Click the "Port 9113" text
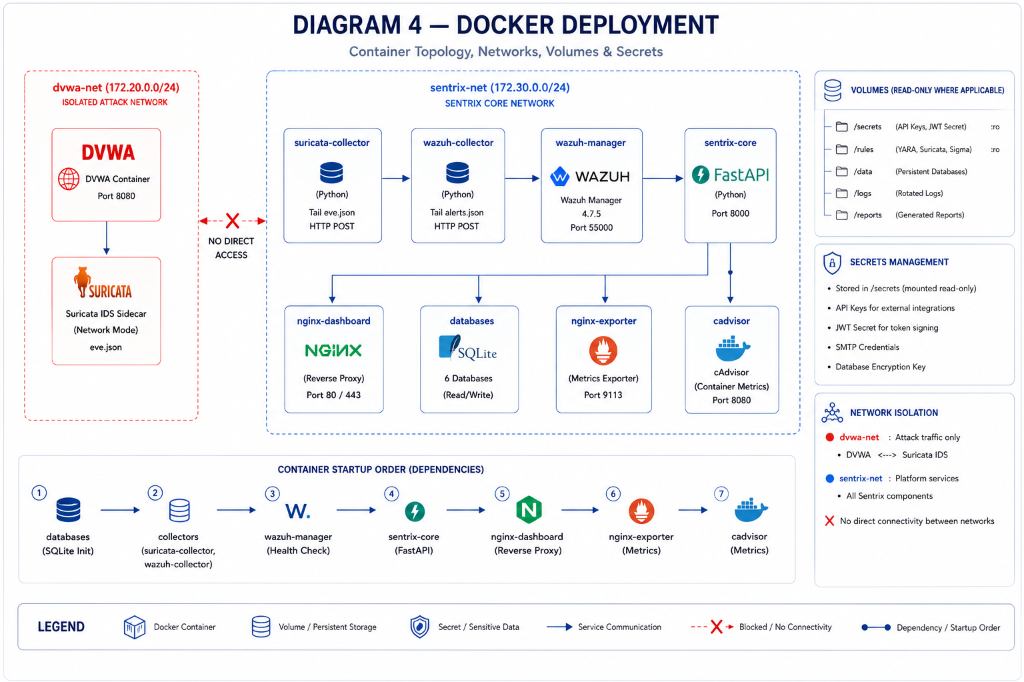This screenshot has height=682, width=1024. pos(603,395)
